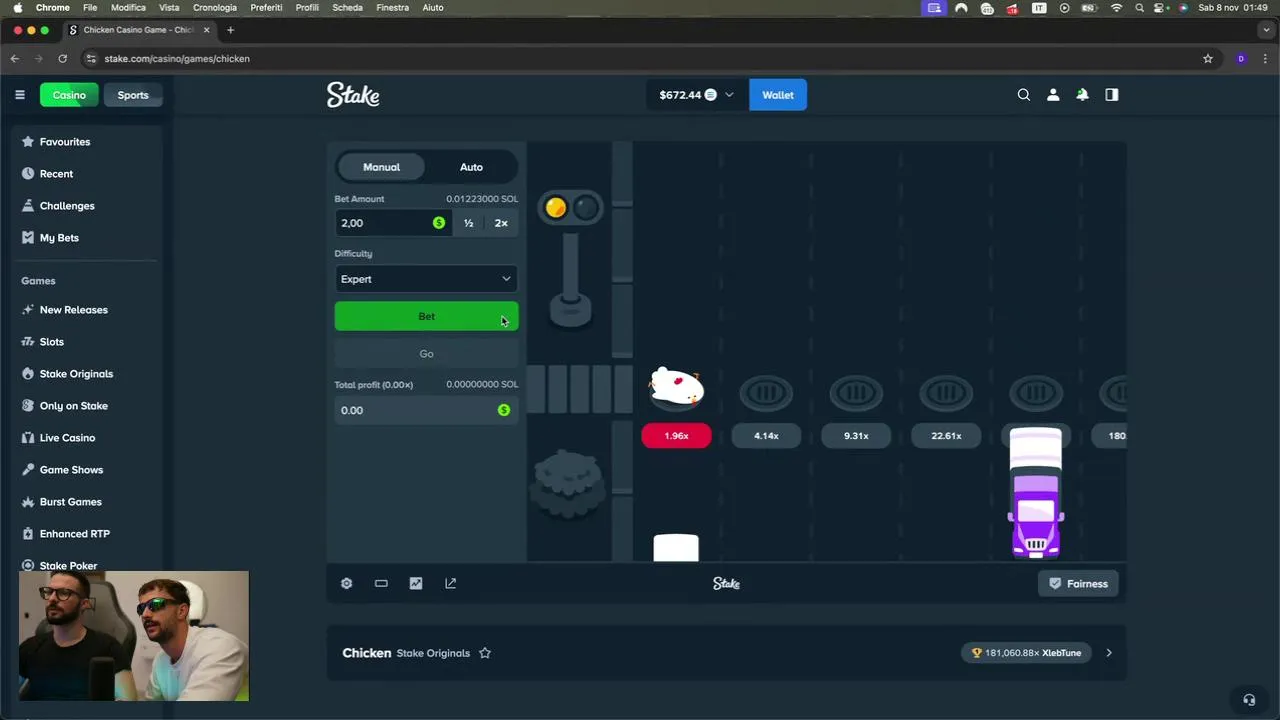Double the bet with 2× button
The image size is (1280, 720).
pos(501,223)
